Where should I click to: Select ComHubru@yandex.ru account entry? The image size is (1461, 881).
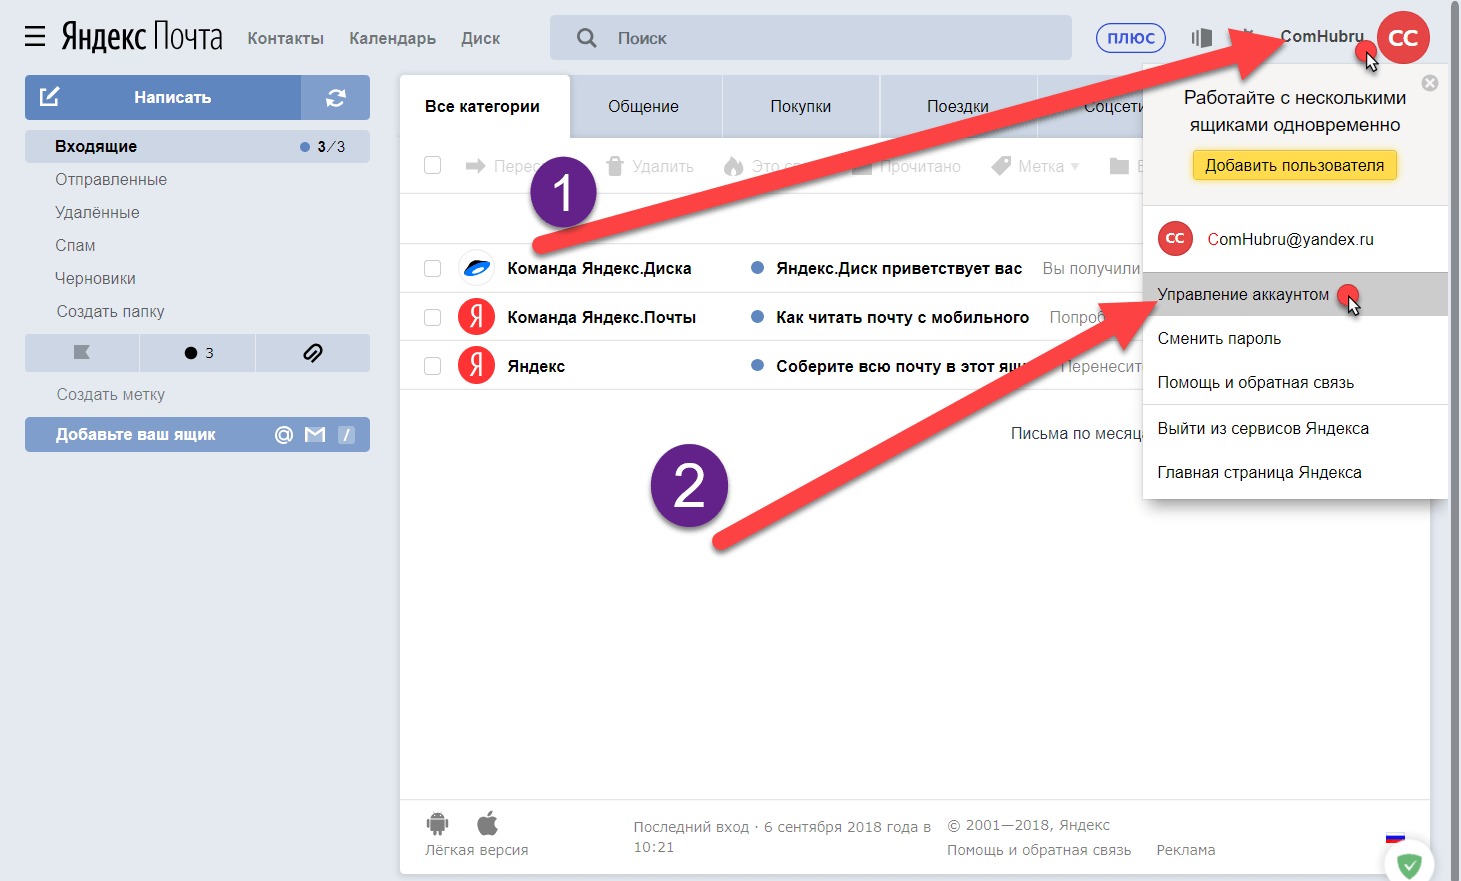1295,239
